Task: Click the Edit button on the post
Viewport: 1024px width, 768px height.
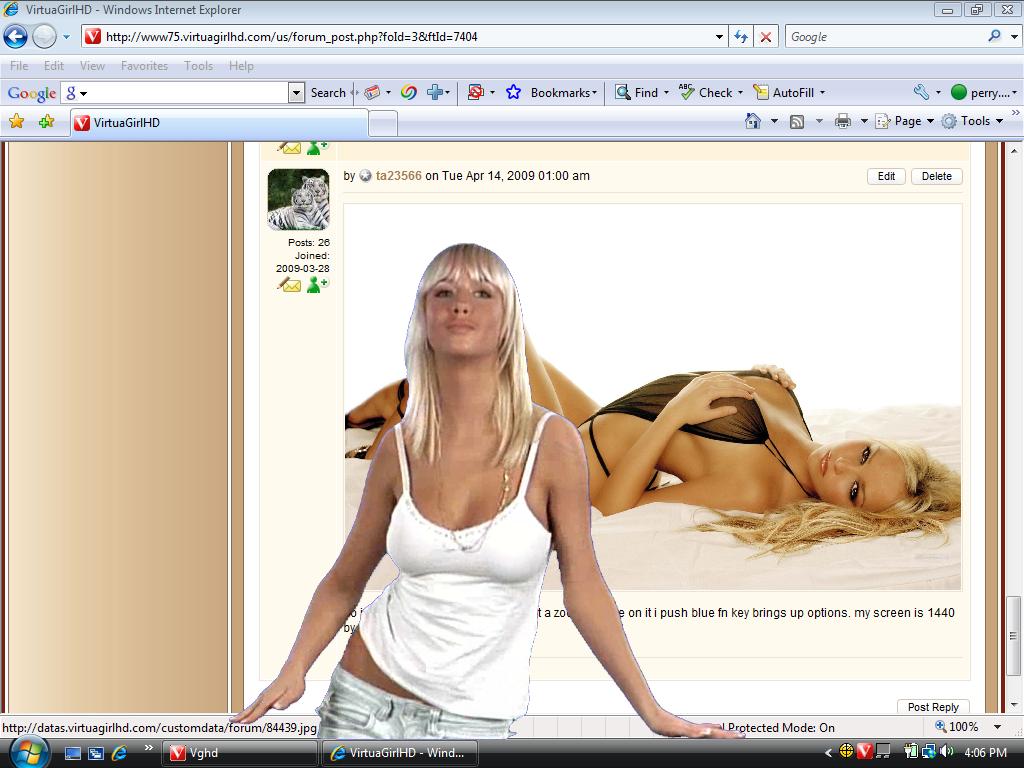Action: pos(886,176)
